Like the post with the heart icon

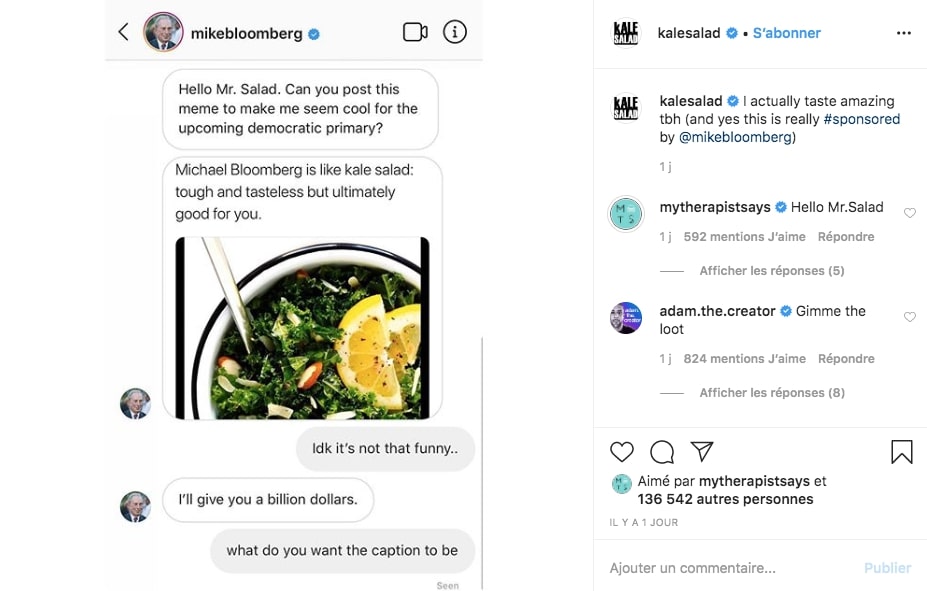pyautogui.click(x=621, y=452)
